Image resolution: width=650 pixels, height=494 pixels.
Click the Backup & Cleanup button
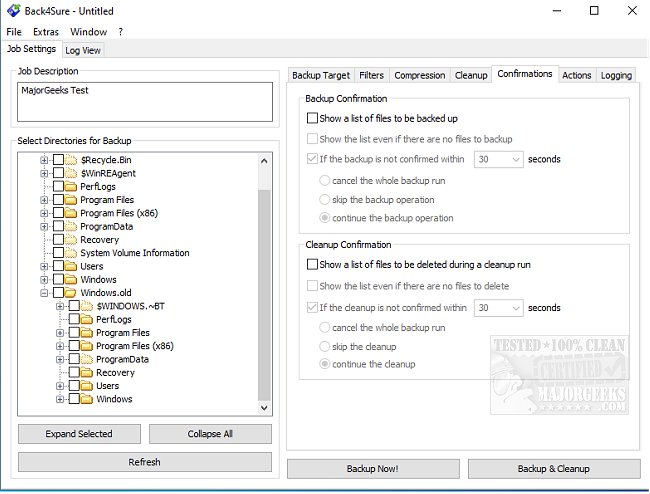[x=554, y=469]
